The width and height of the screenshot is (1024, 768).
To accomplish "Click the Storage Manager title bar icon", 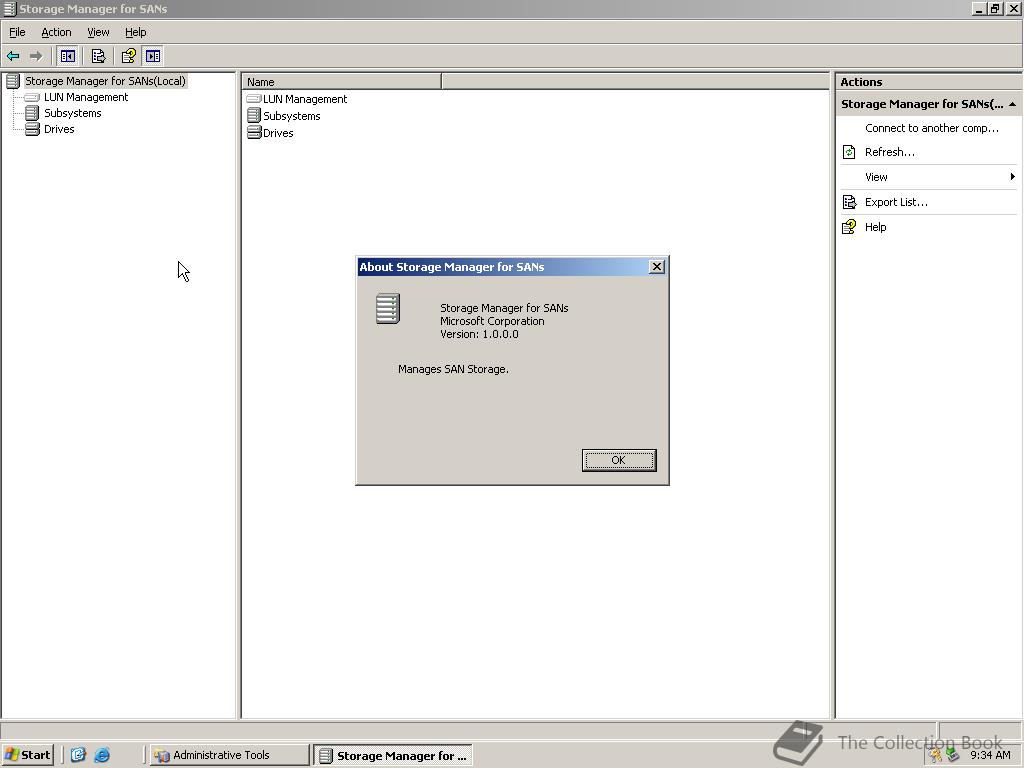I will [9, 8].
